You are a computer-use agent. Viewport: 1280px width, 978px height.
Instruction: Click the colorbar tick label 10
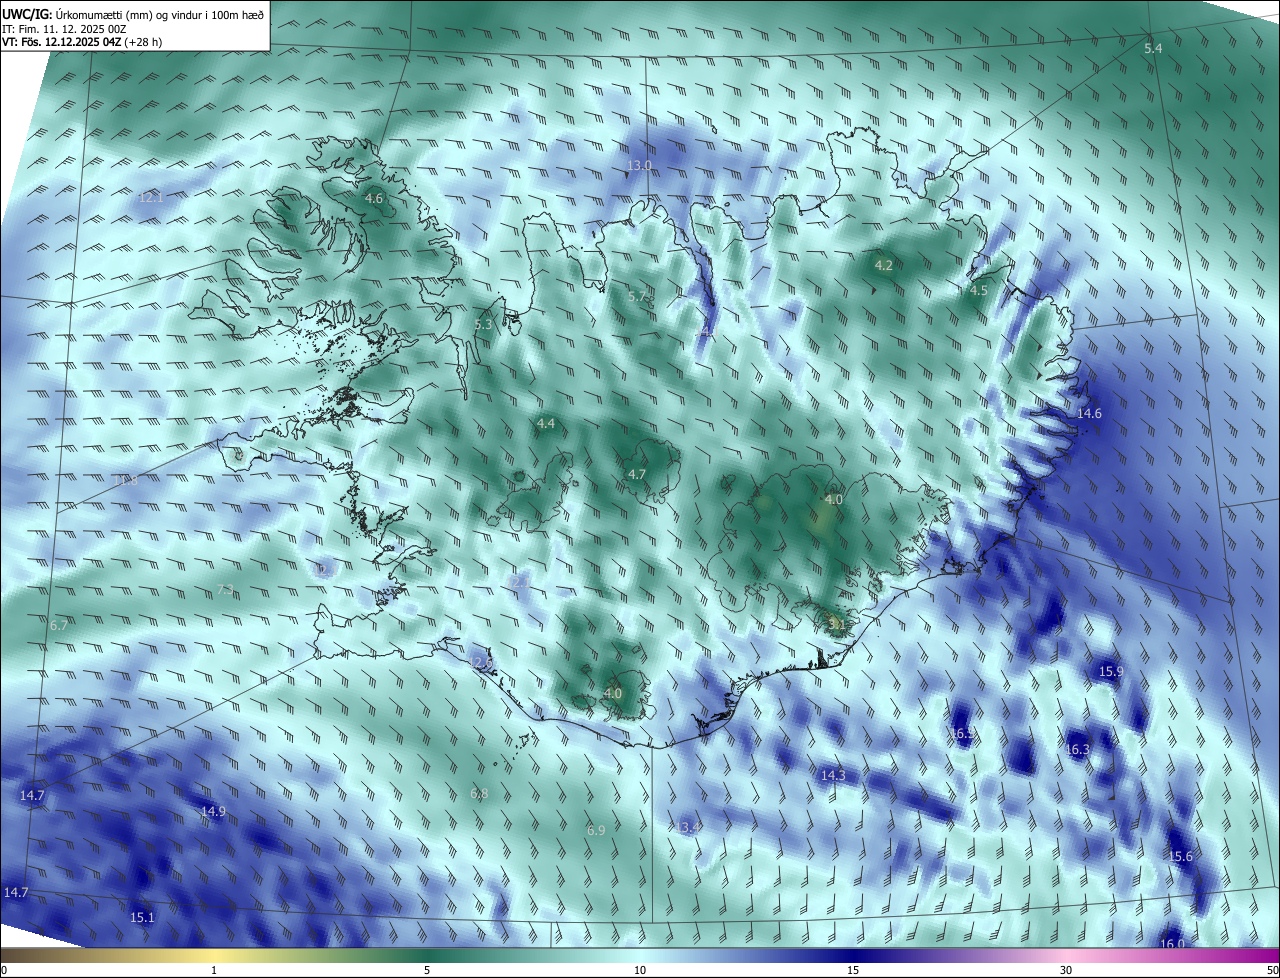coord(640,970)
